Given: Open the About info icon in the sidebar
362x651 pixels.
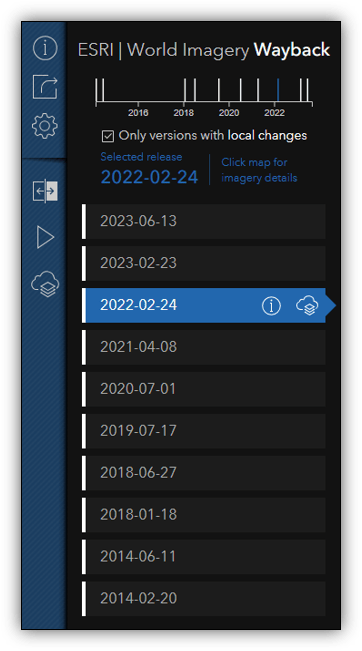Looking at the screenshot, I should point(45,48).
